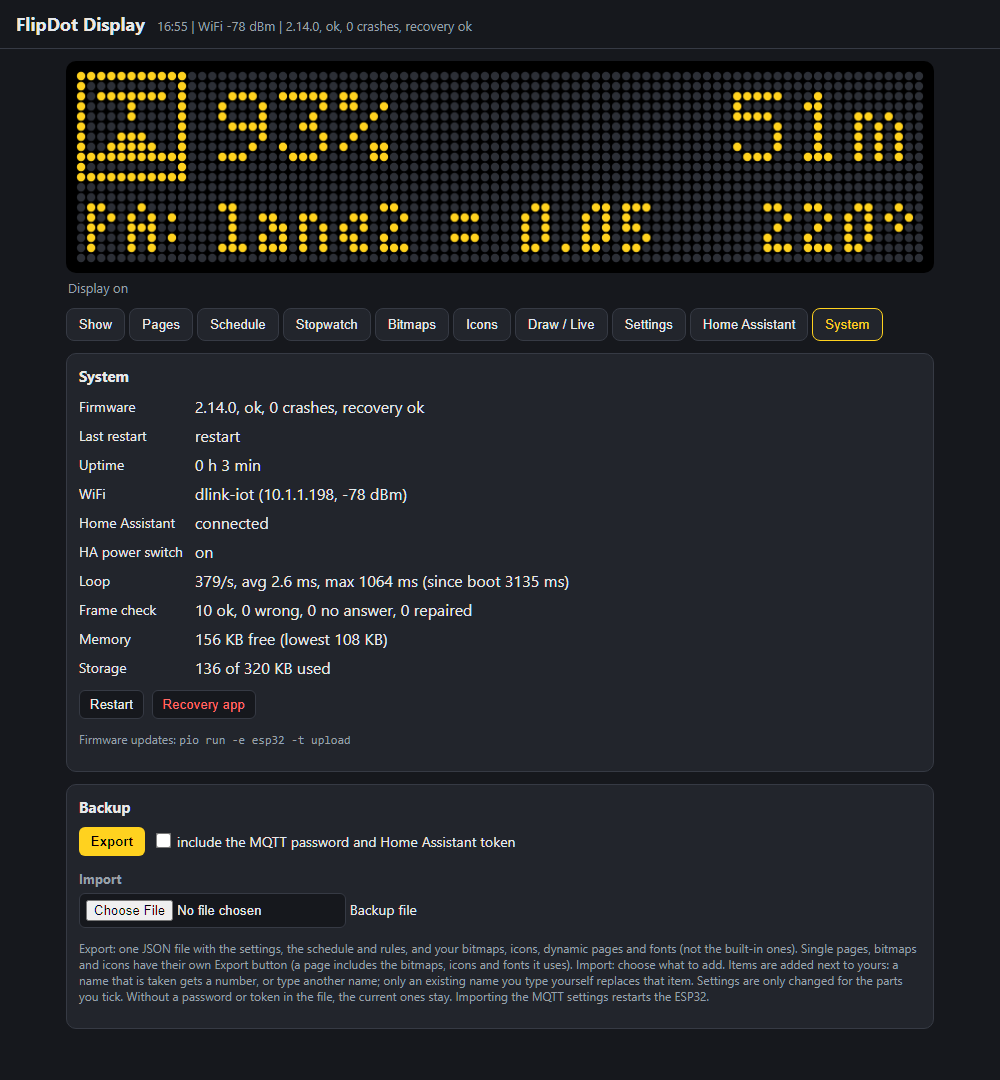Select the Stopwatch tab
This screenshot has height=1080, width=1000.
coord(326,324)
